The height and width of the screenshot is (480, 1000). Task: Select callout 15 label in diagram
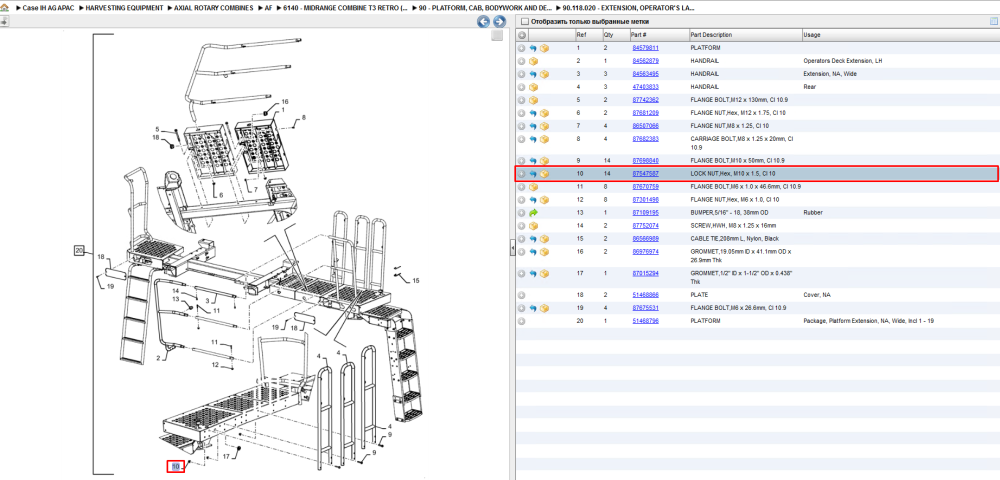pyautogui.click(x=416, y=280)
